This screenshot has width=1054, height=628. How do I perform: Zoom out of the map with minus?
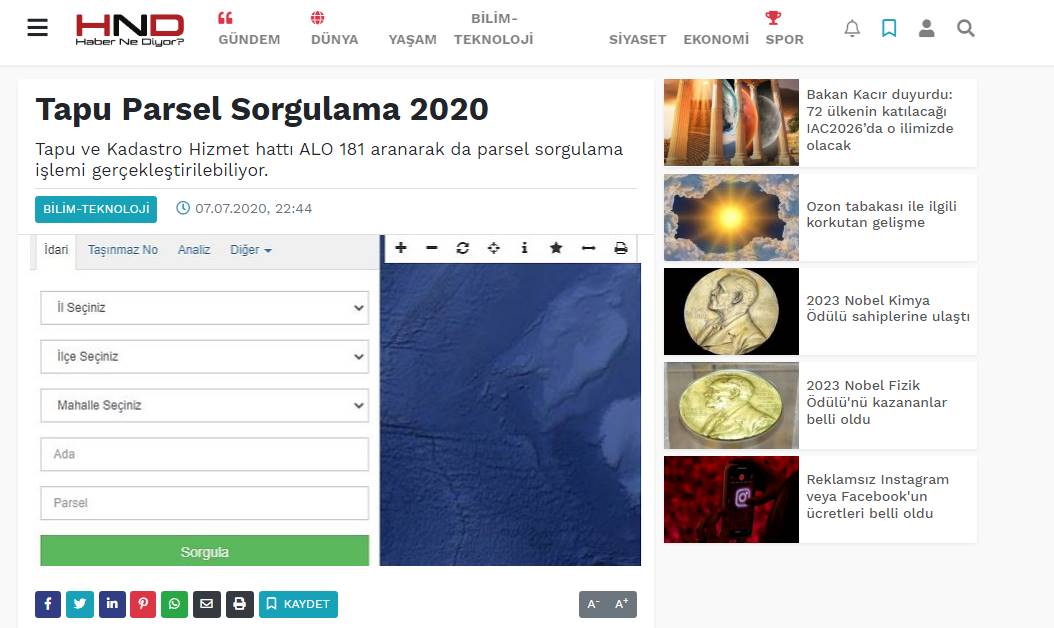432,247
